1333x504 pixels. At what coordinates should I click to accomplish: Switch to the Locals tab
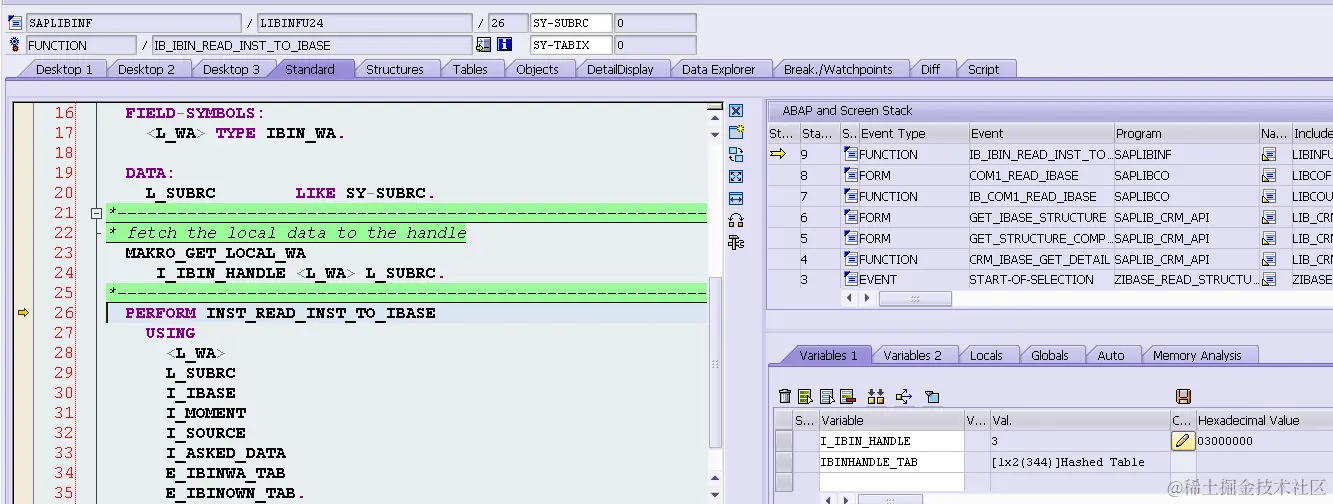[986, 355]
